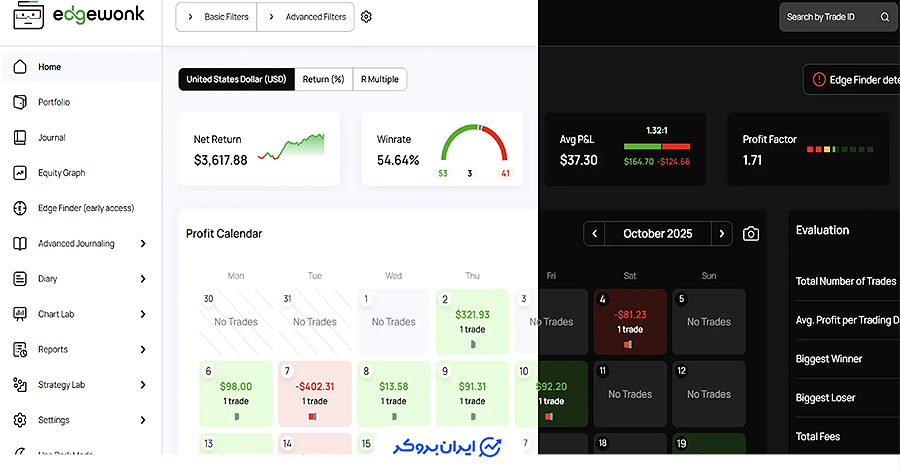Click the Profit Factor color scale
The height and width of the screenshot is (471, 900).
[x=840, y=149]
